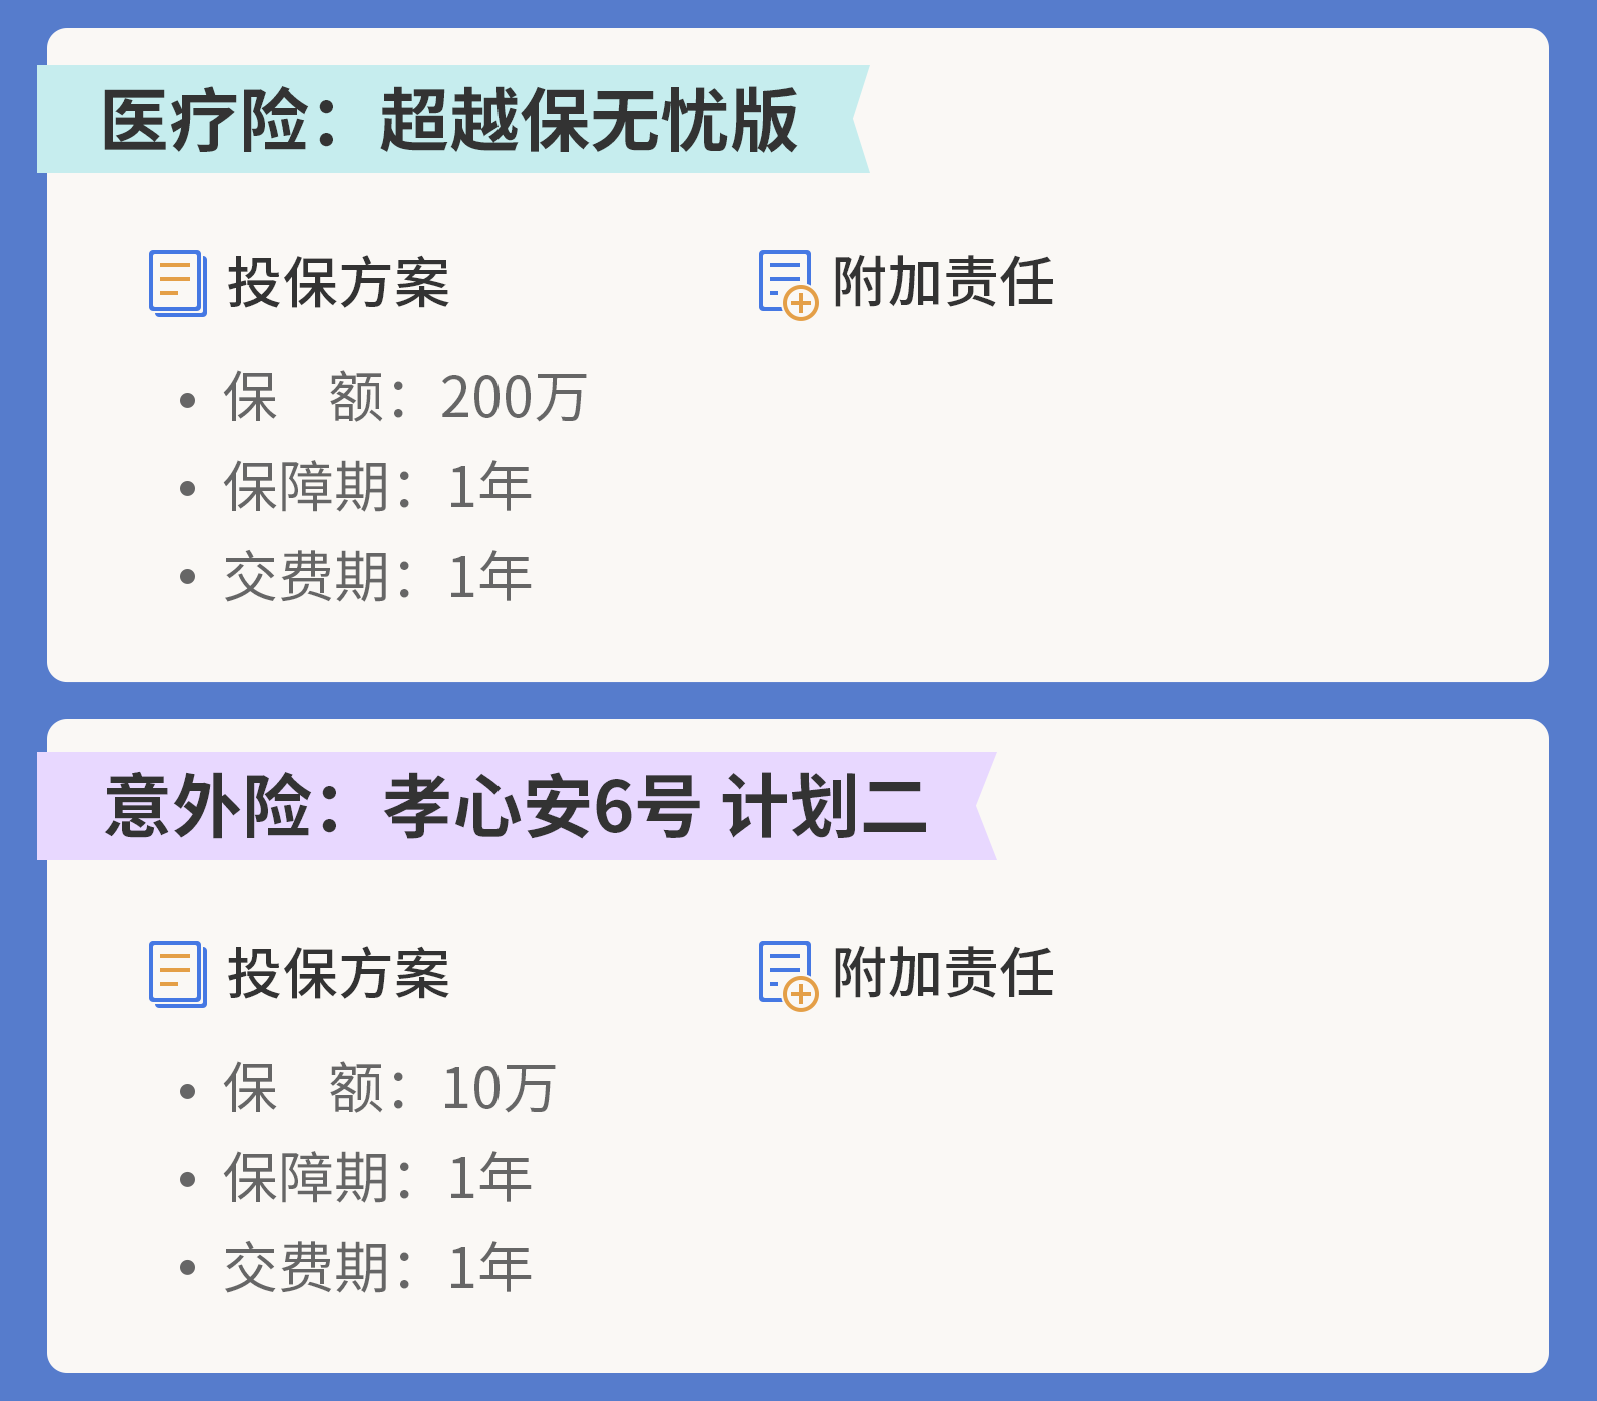Image resolution: width=1597 pixels, height=1401 pixels.
Task: Click the add-document icon beside medical 附加责任
Action: coord(788,284)
